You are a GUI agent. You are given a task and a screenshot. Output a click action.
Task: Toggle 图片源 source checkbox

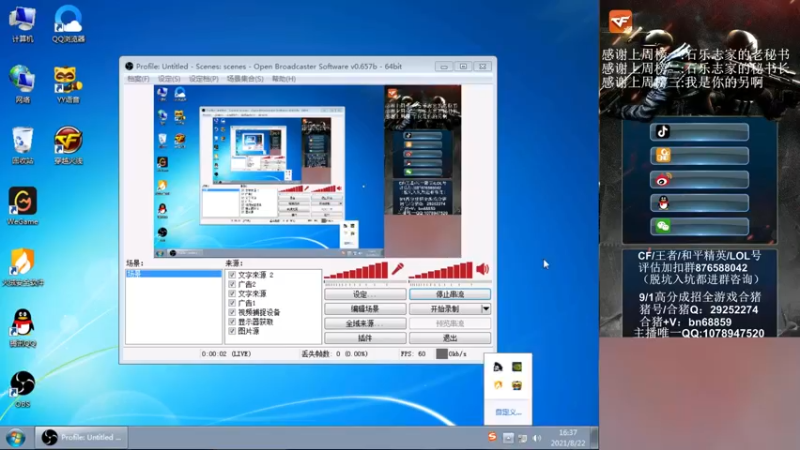232,331
